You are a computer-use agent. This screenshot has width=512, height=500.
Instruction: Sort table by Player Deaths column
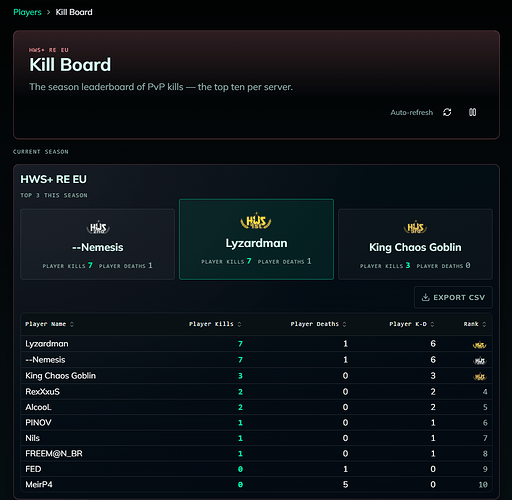318,324
